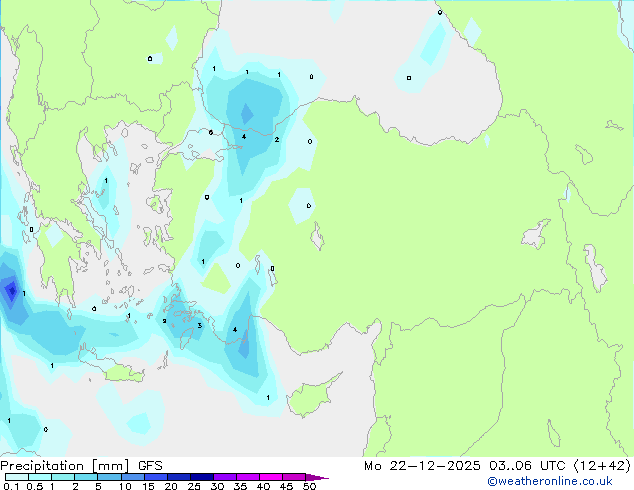This screenshot has width=634, height=490.
Task: Click the "Precipitation [mm]" title text
Action: (65, 466)
